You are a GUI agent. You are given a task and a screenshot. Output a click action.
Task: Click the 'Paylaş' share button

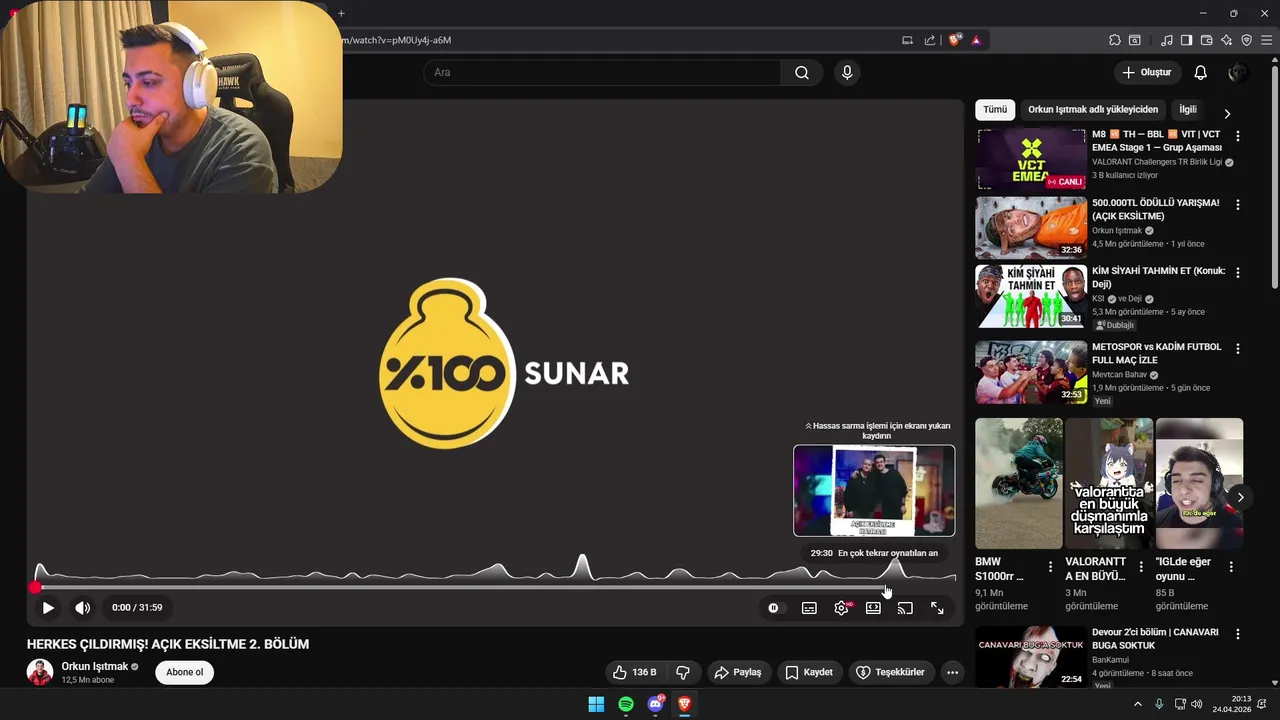(738, 672)
